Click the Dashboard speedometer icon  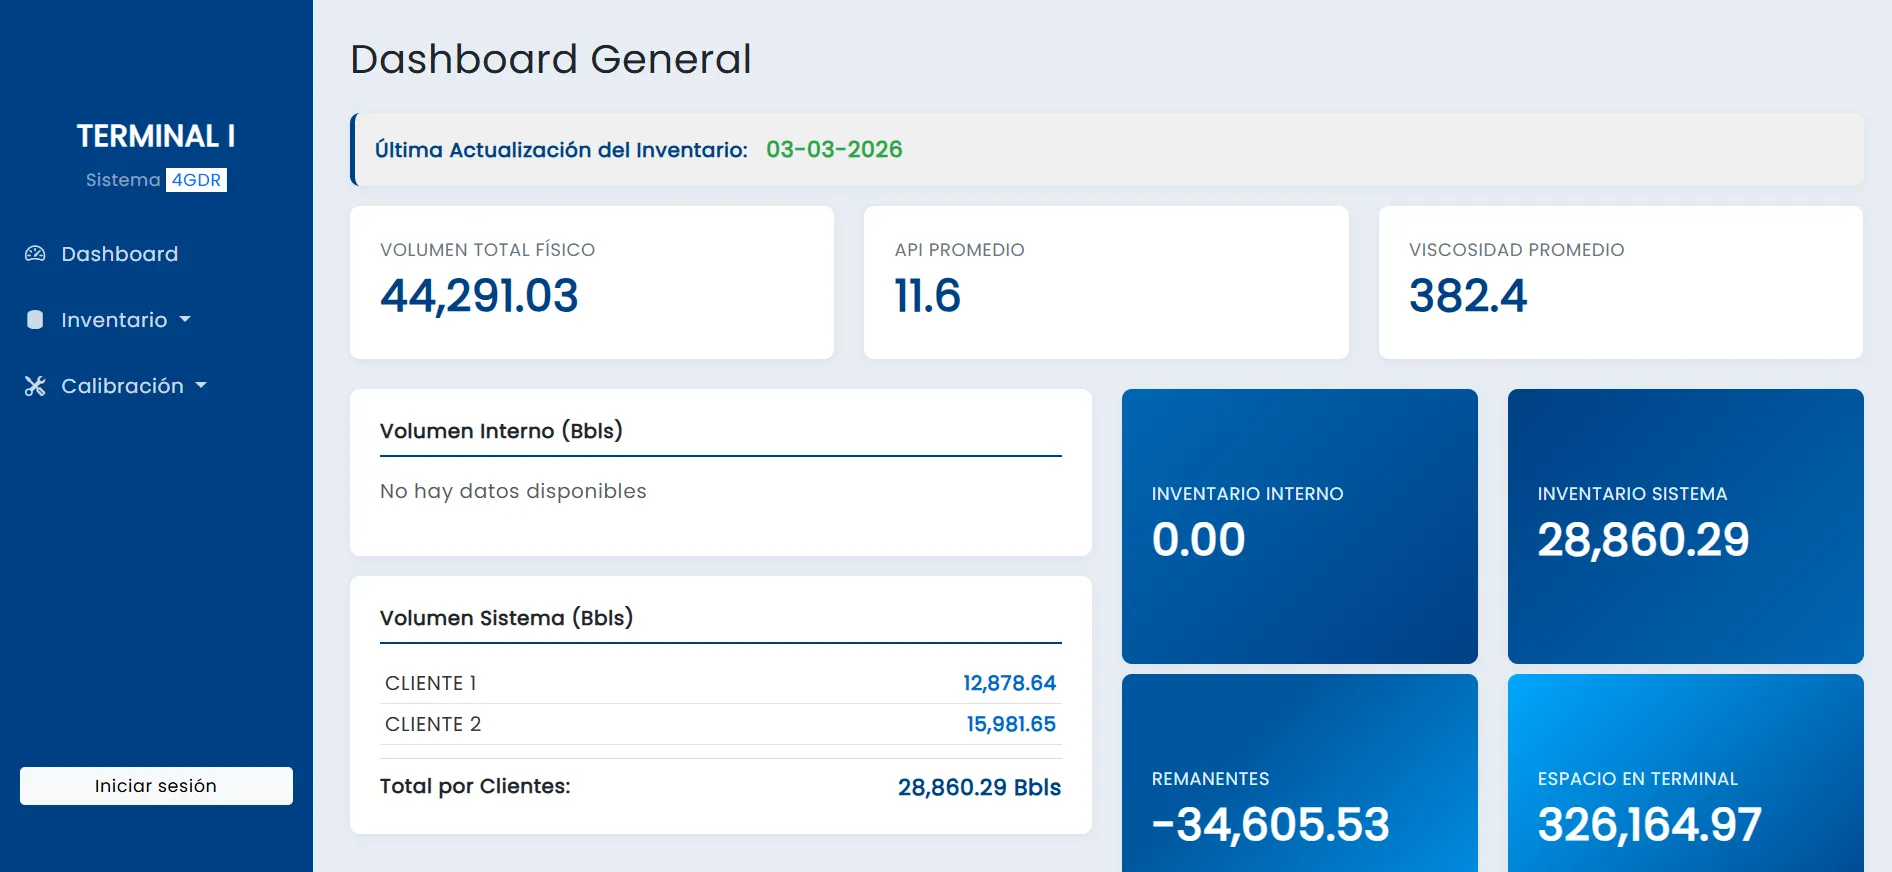point(35,254)
